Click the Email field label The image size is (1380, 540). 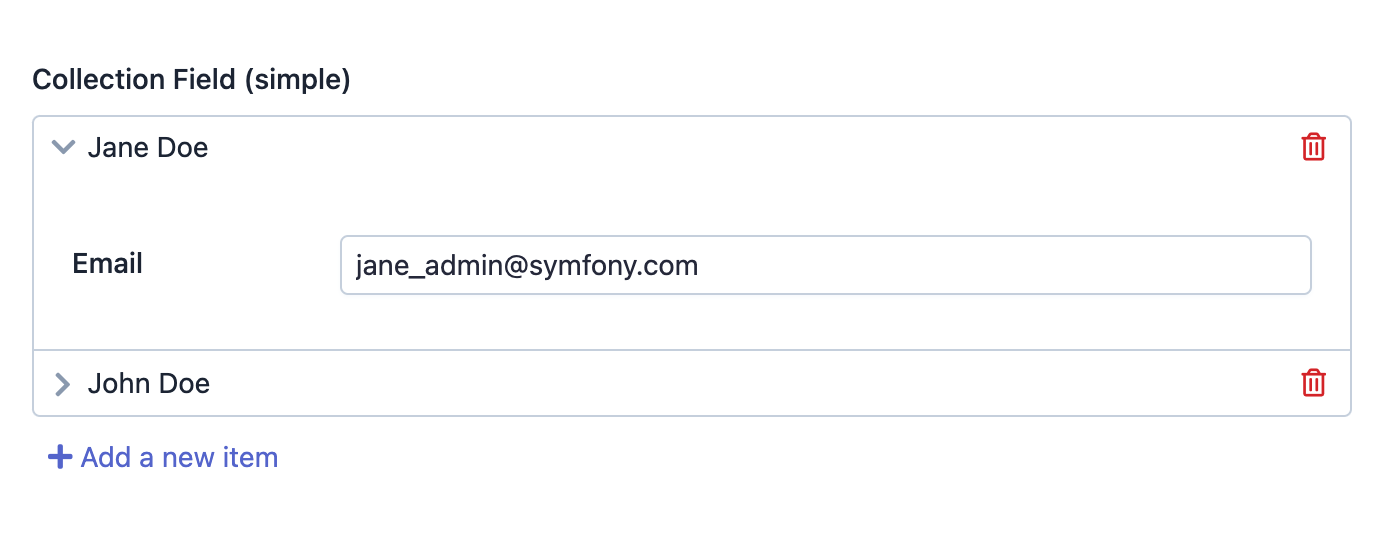click(x=108, y=264)
